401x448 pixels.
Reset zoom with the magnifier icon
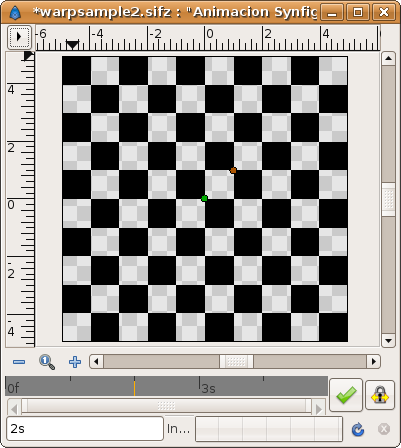(47, 362)
